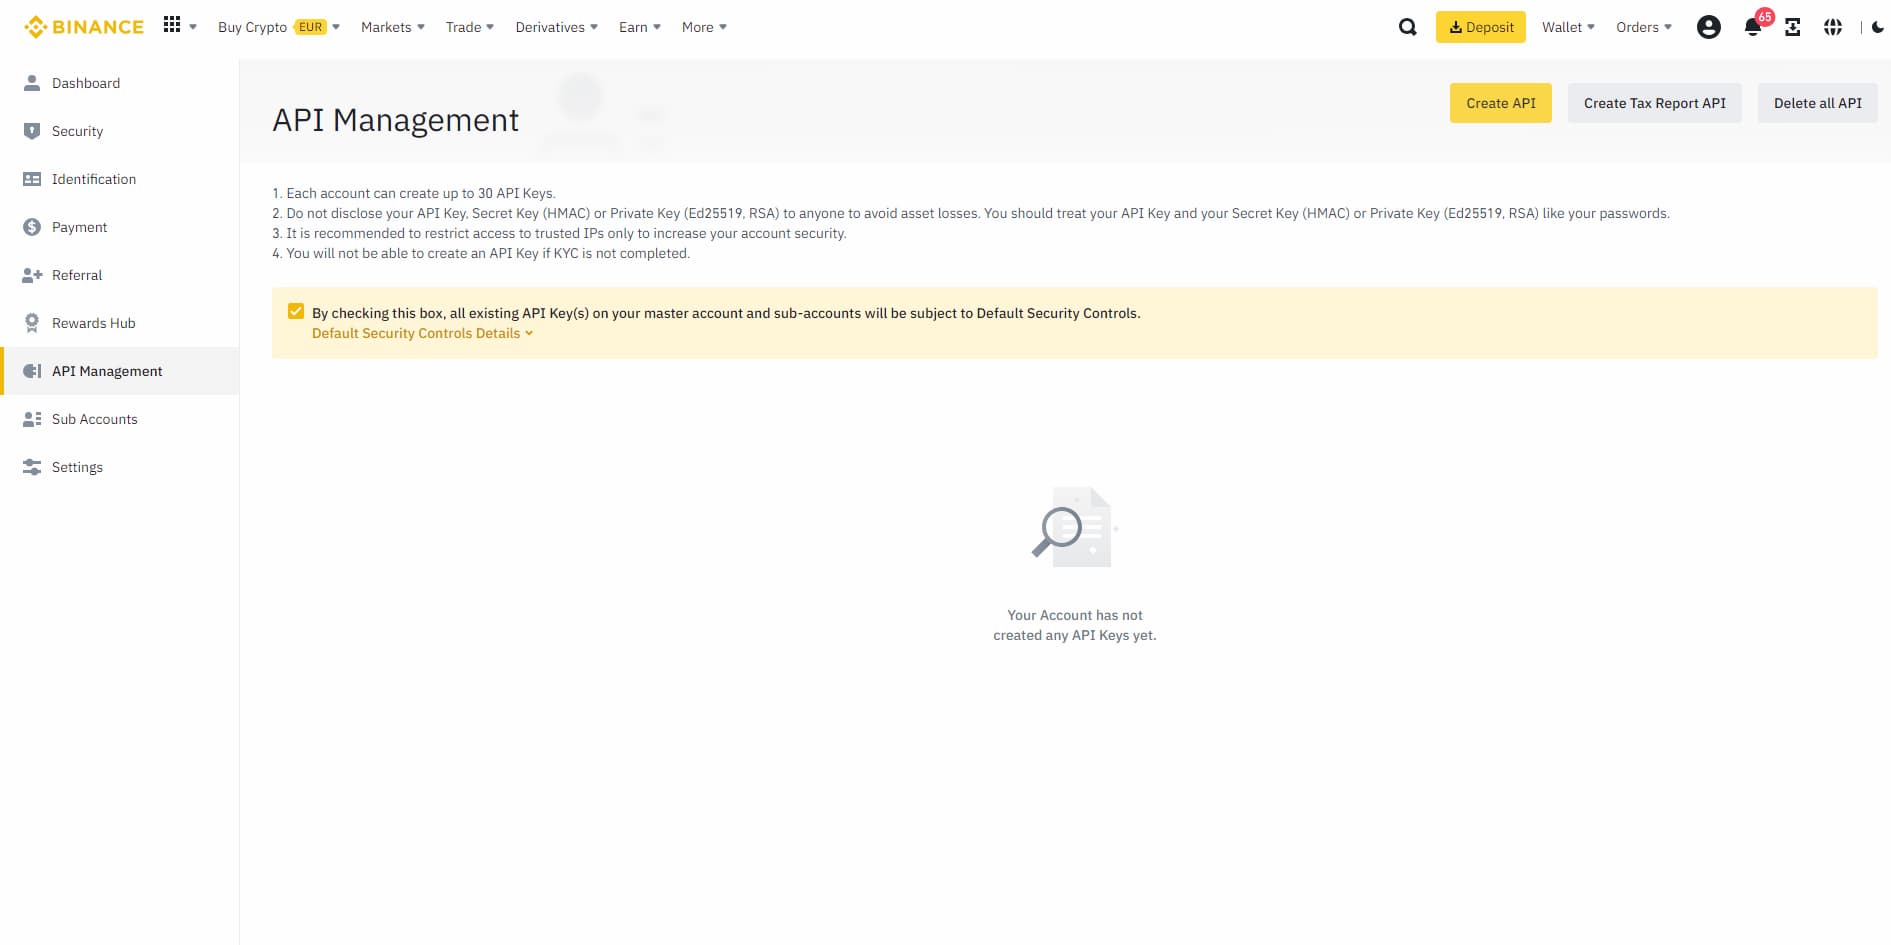Click Create Tax Report API button
The image size is (1891, 945).
tap(1654, 103)
